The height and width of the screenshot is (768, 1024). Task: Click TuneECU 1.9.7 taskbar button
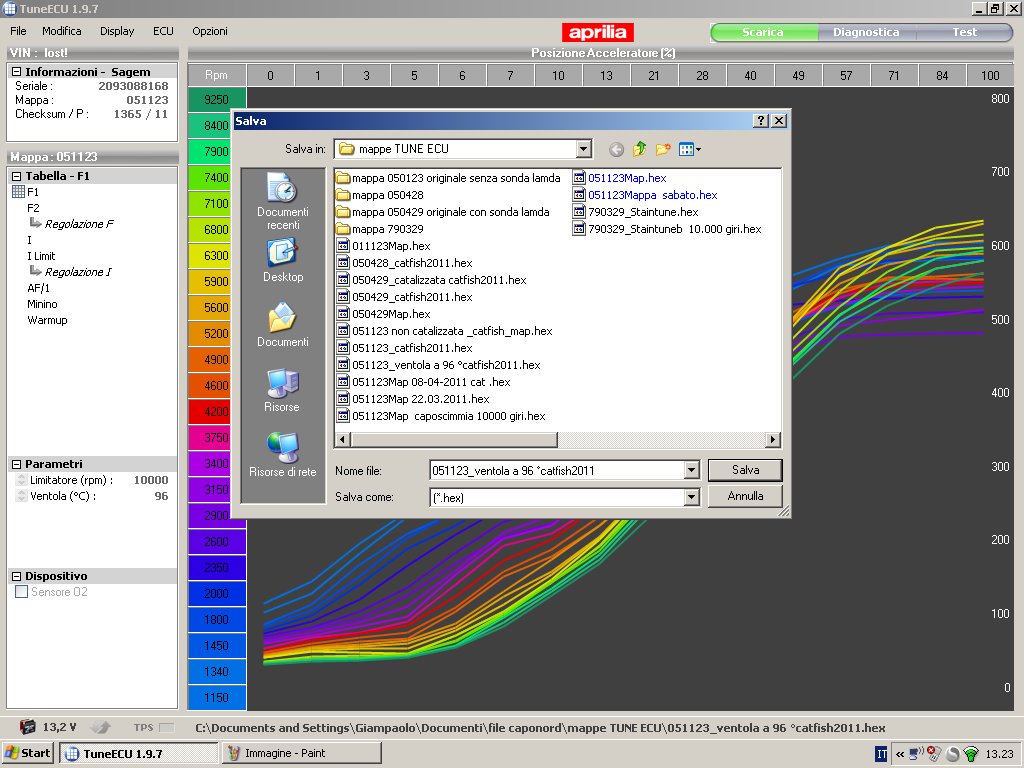[x=138, y=753]
